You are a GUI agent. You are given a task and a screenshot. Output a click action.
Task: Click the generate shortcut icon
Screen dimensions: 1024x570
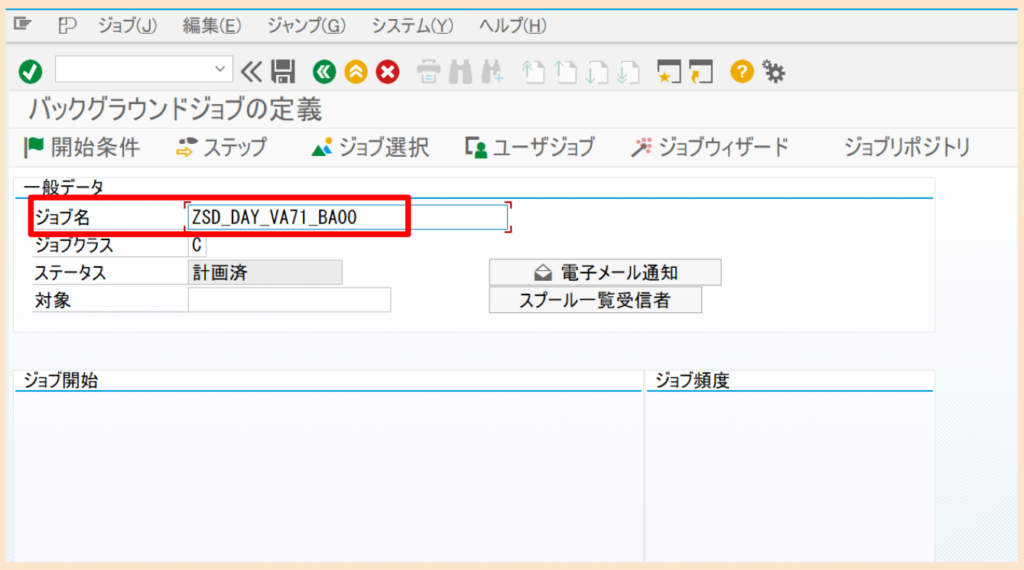701,72
